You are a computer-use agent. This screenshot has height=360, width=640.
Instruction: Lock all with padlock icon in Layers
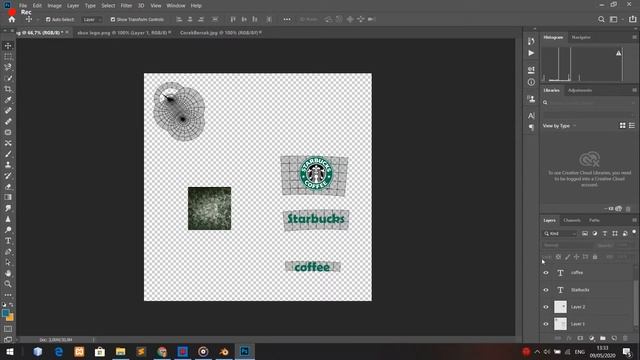[x=595, y=257]
